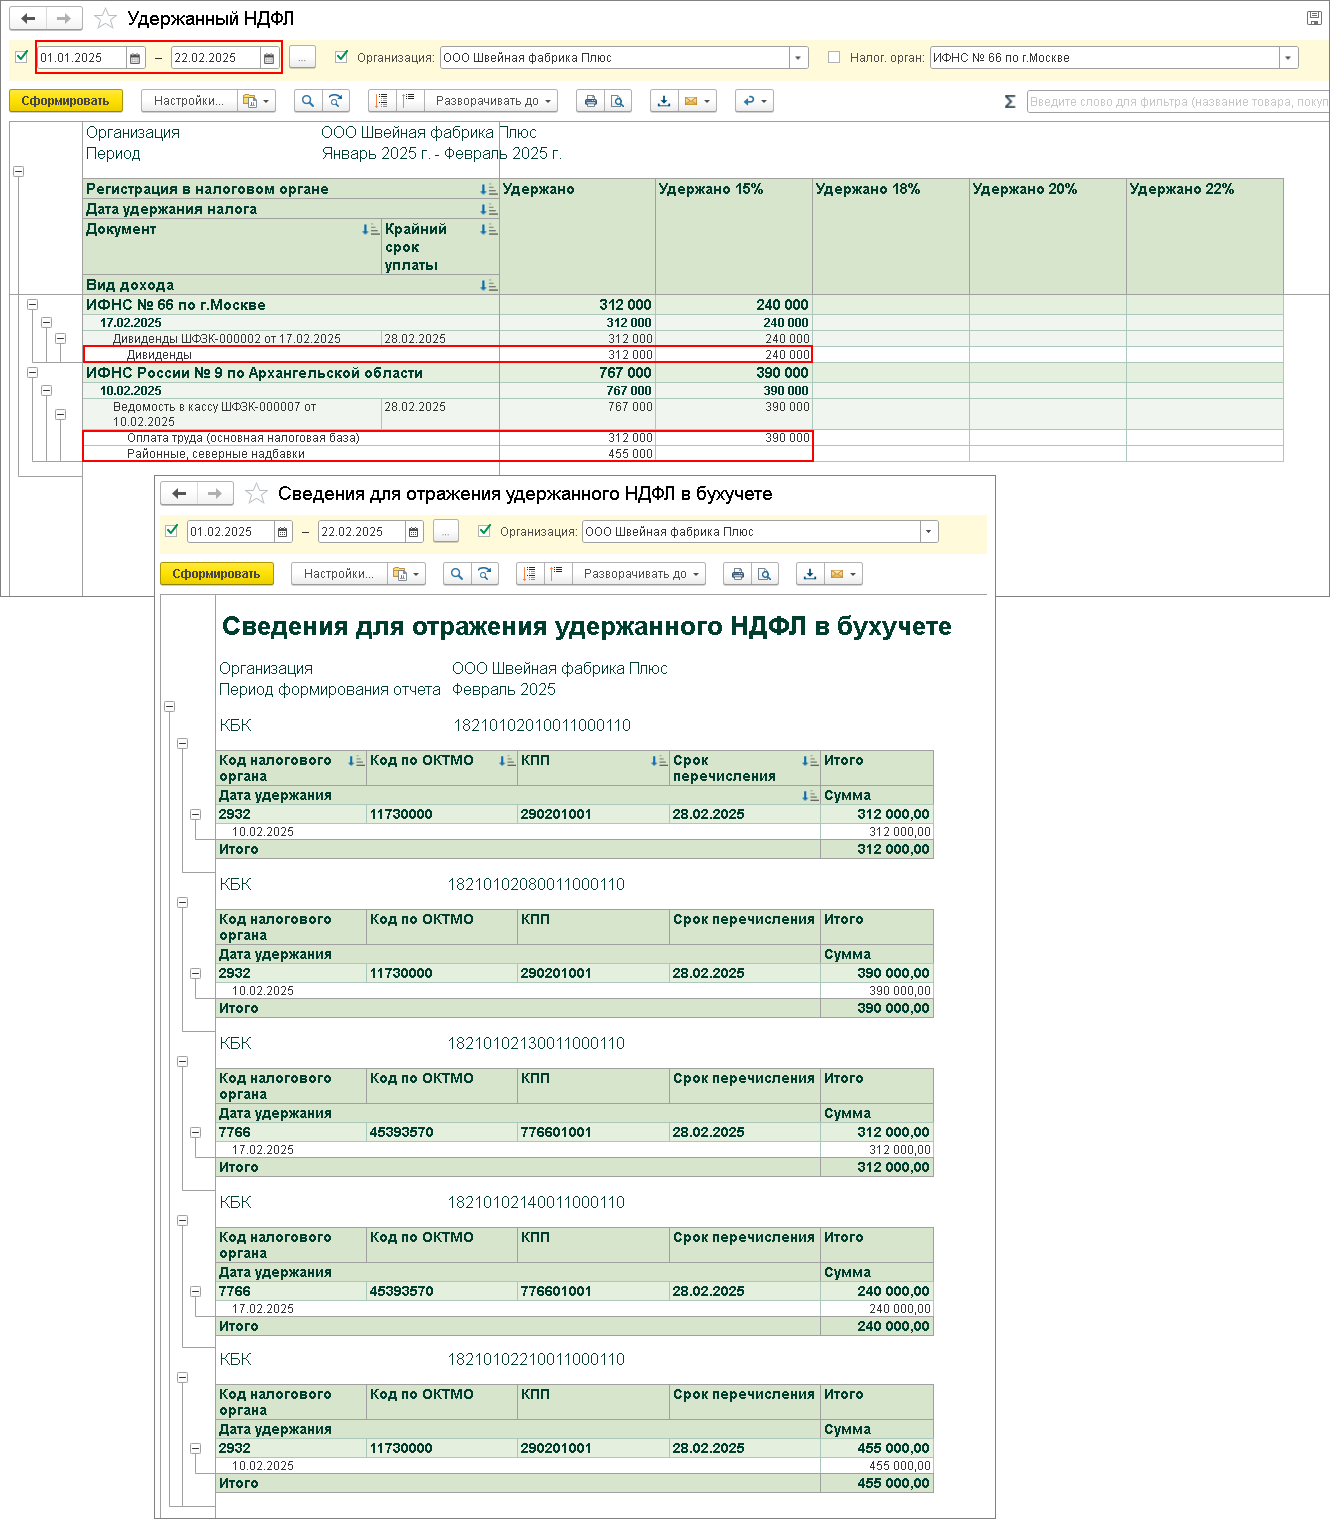Viewport: 1330px width, 1525px height.
Task: Collapse ИФНС № 66 по г.Москве group
Action: (32, 305)
